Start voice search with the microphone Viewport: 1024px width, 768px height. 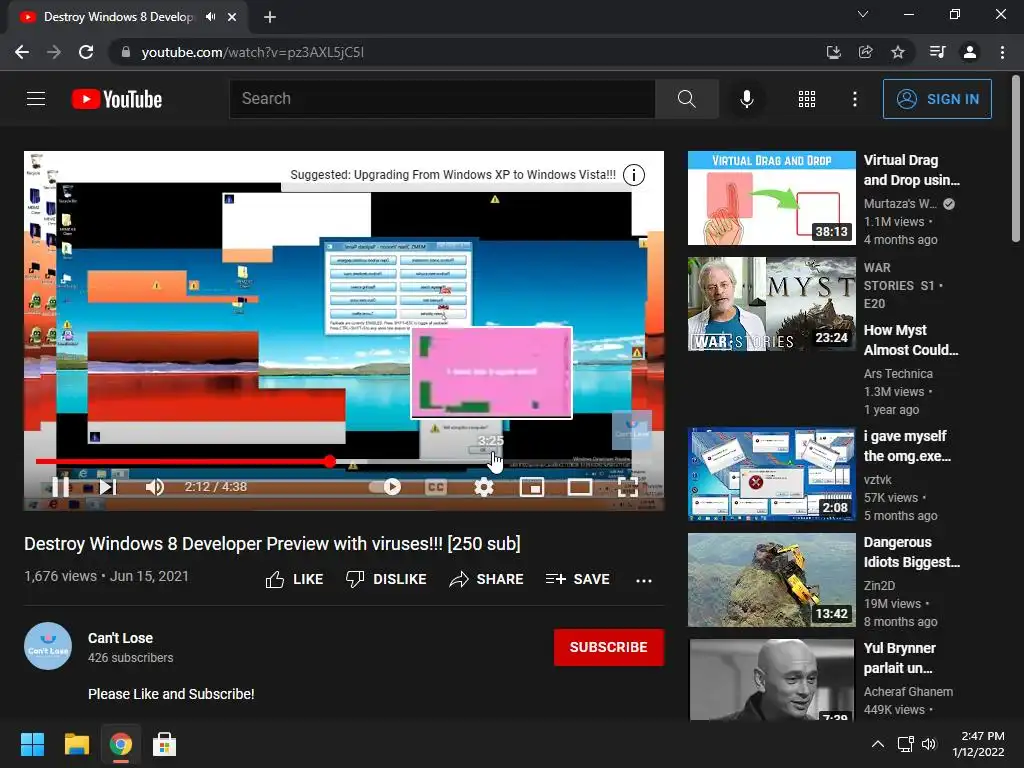coord(746,99)
